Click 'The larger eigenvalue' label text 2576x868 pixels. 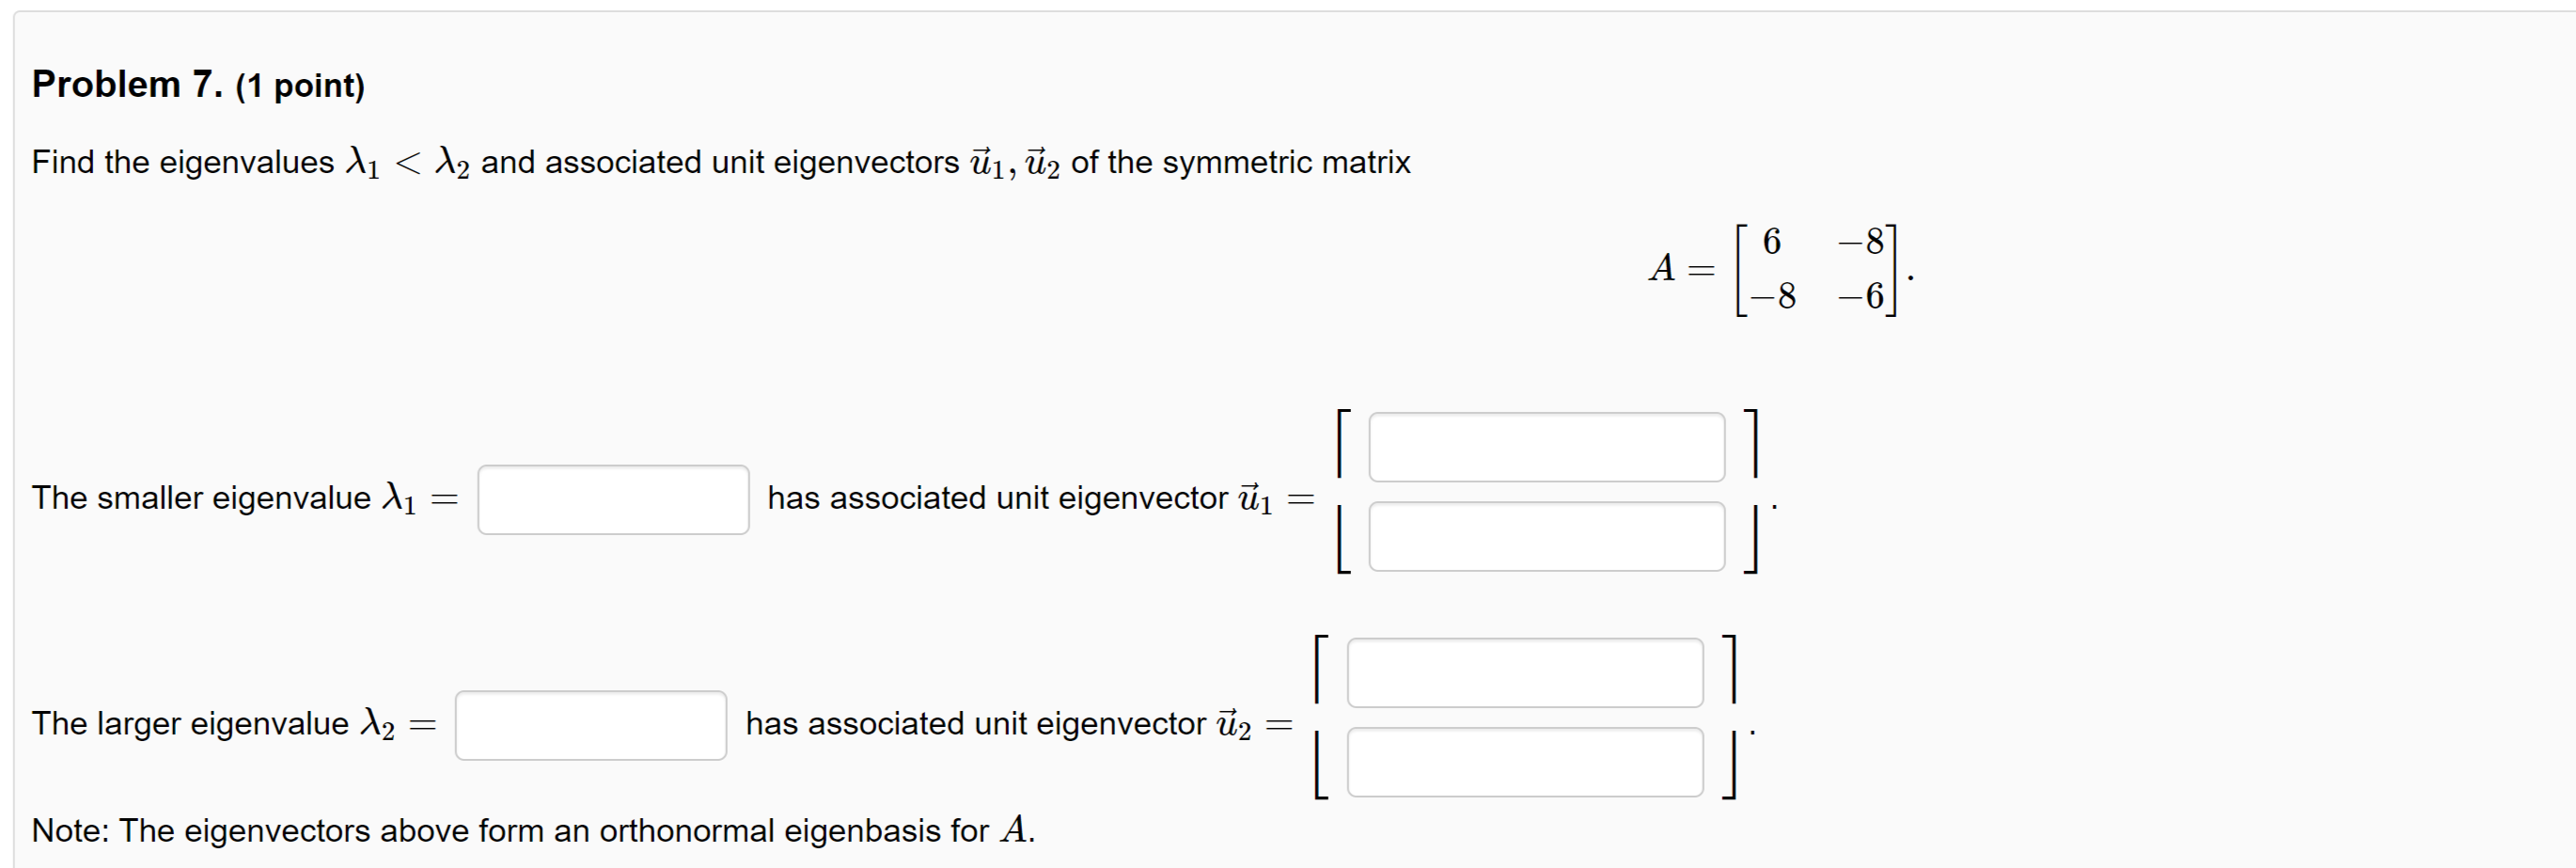point(190,724)
